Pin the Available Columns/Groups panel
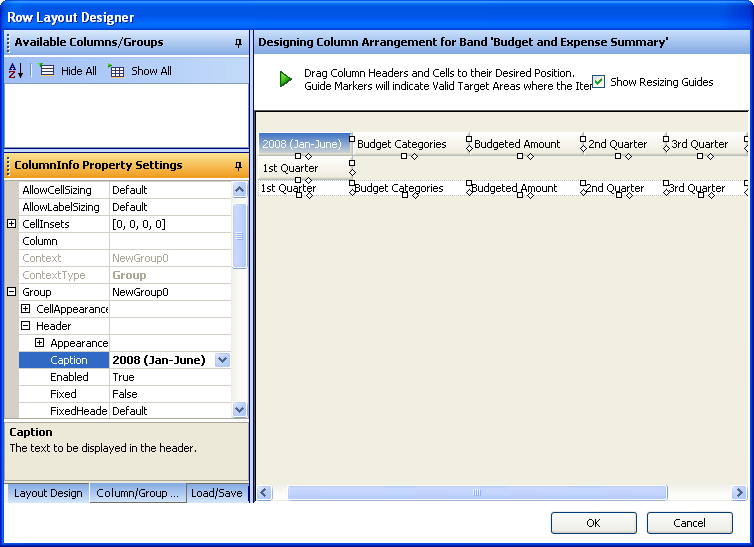 pos(238,43)
